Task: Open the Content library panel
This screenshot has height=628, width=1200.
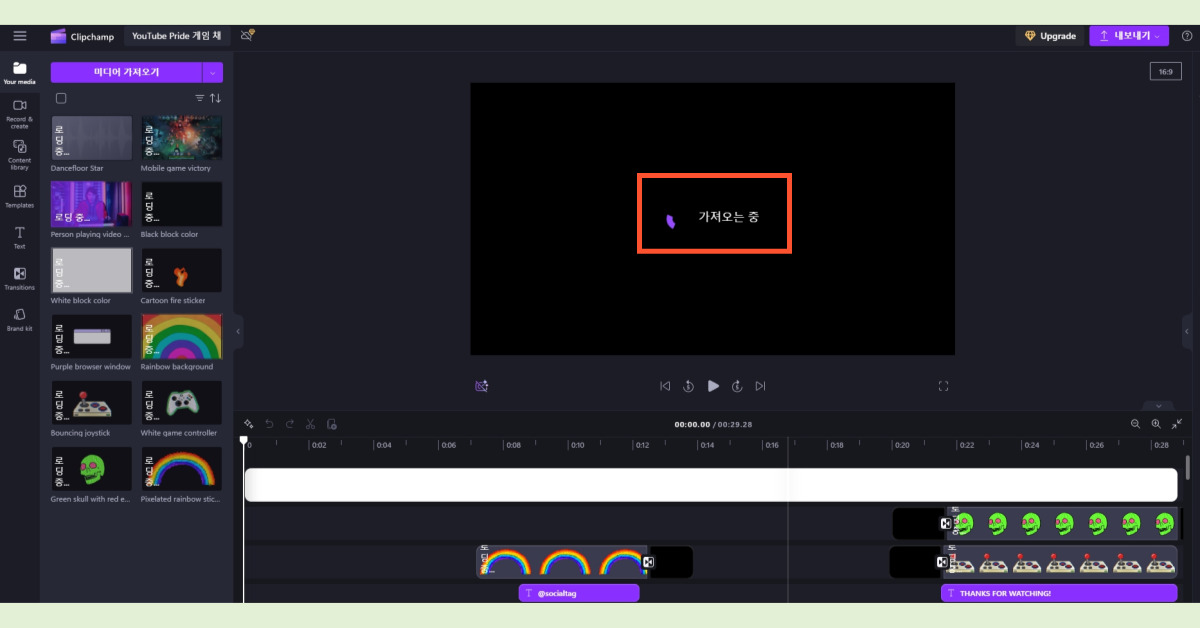Action: (19, 155)
